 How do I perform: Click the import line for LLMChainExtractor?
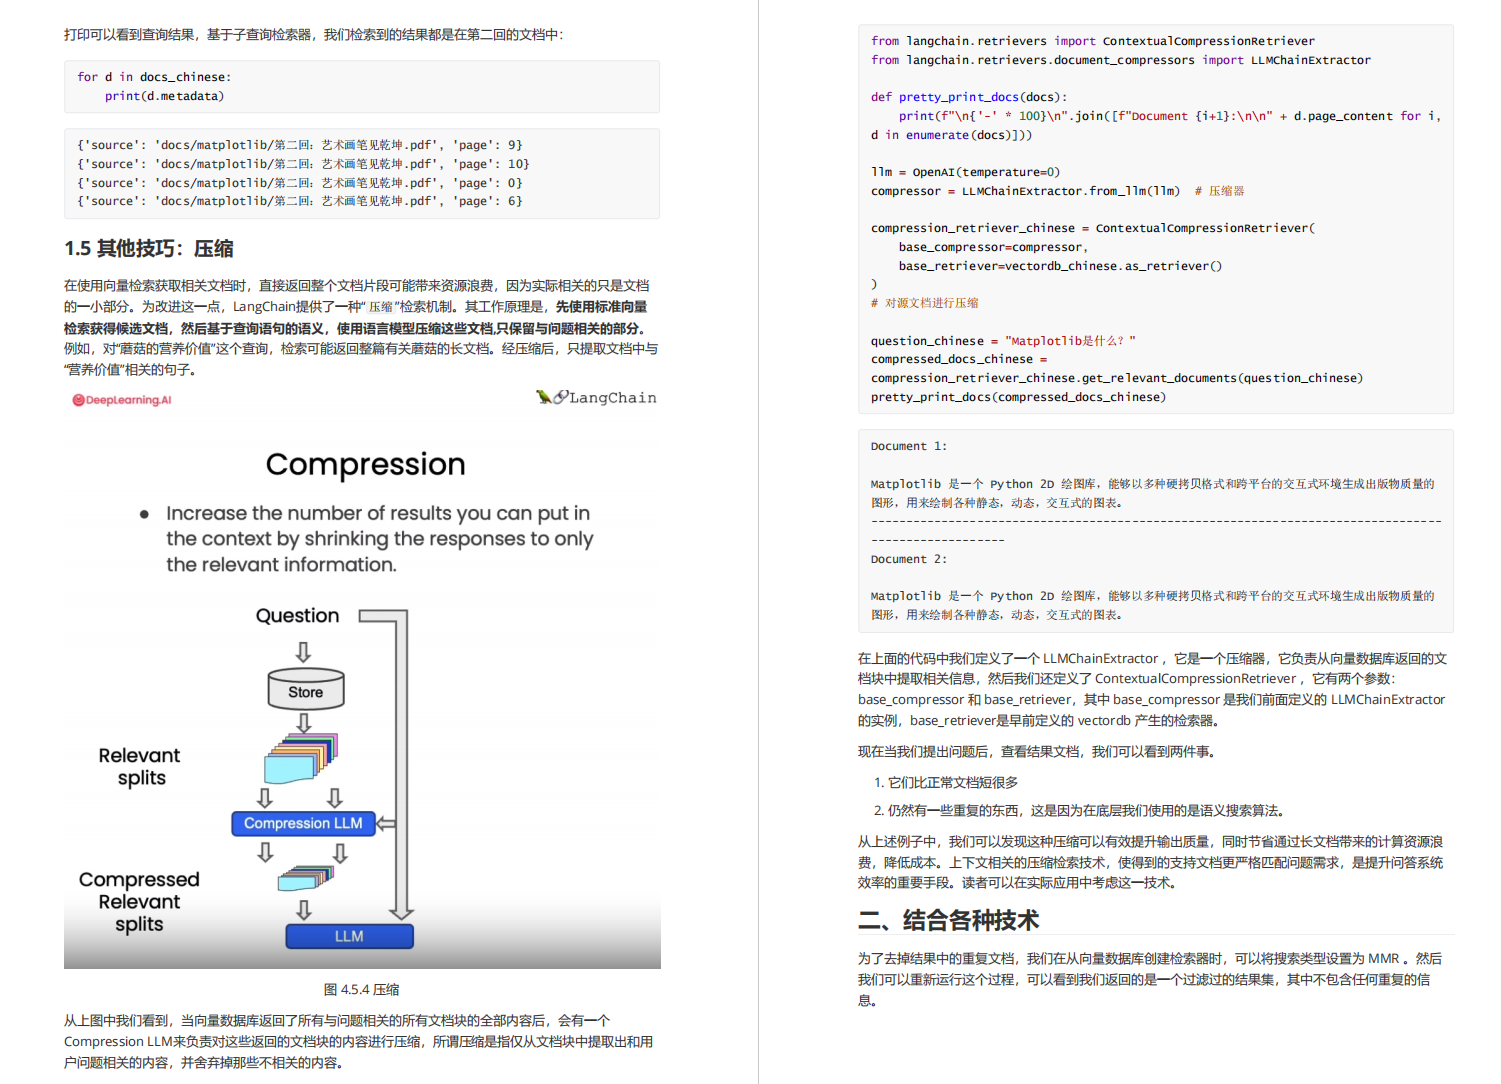tap(1121, 60)
